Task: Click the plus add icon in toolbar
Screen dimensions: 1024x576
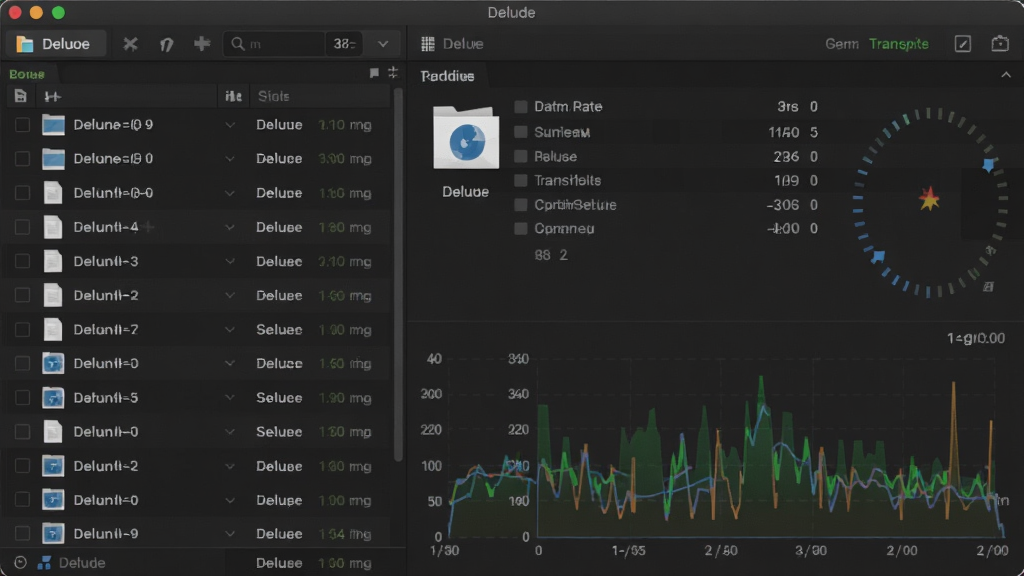Action: click(x=202, y=44)
